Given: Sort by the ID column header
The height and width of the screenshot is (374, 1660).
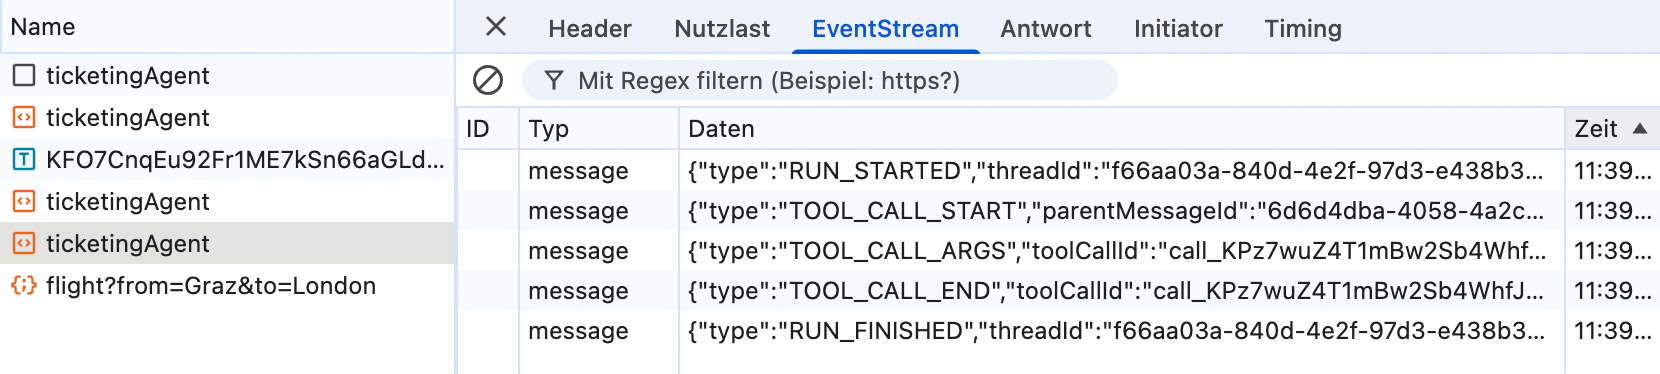Looking at the screenshot, I should (x=488, y=129).
